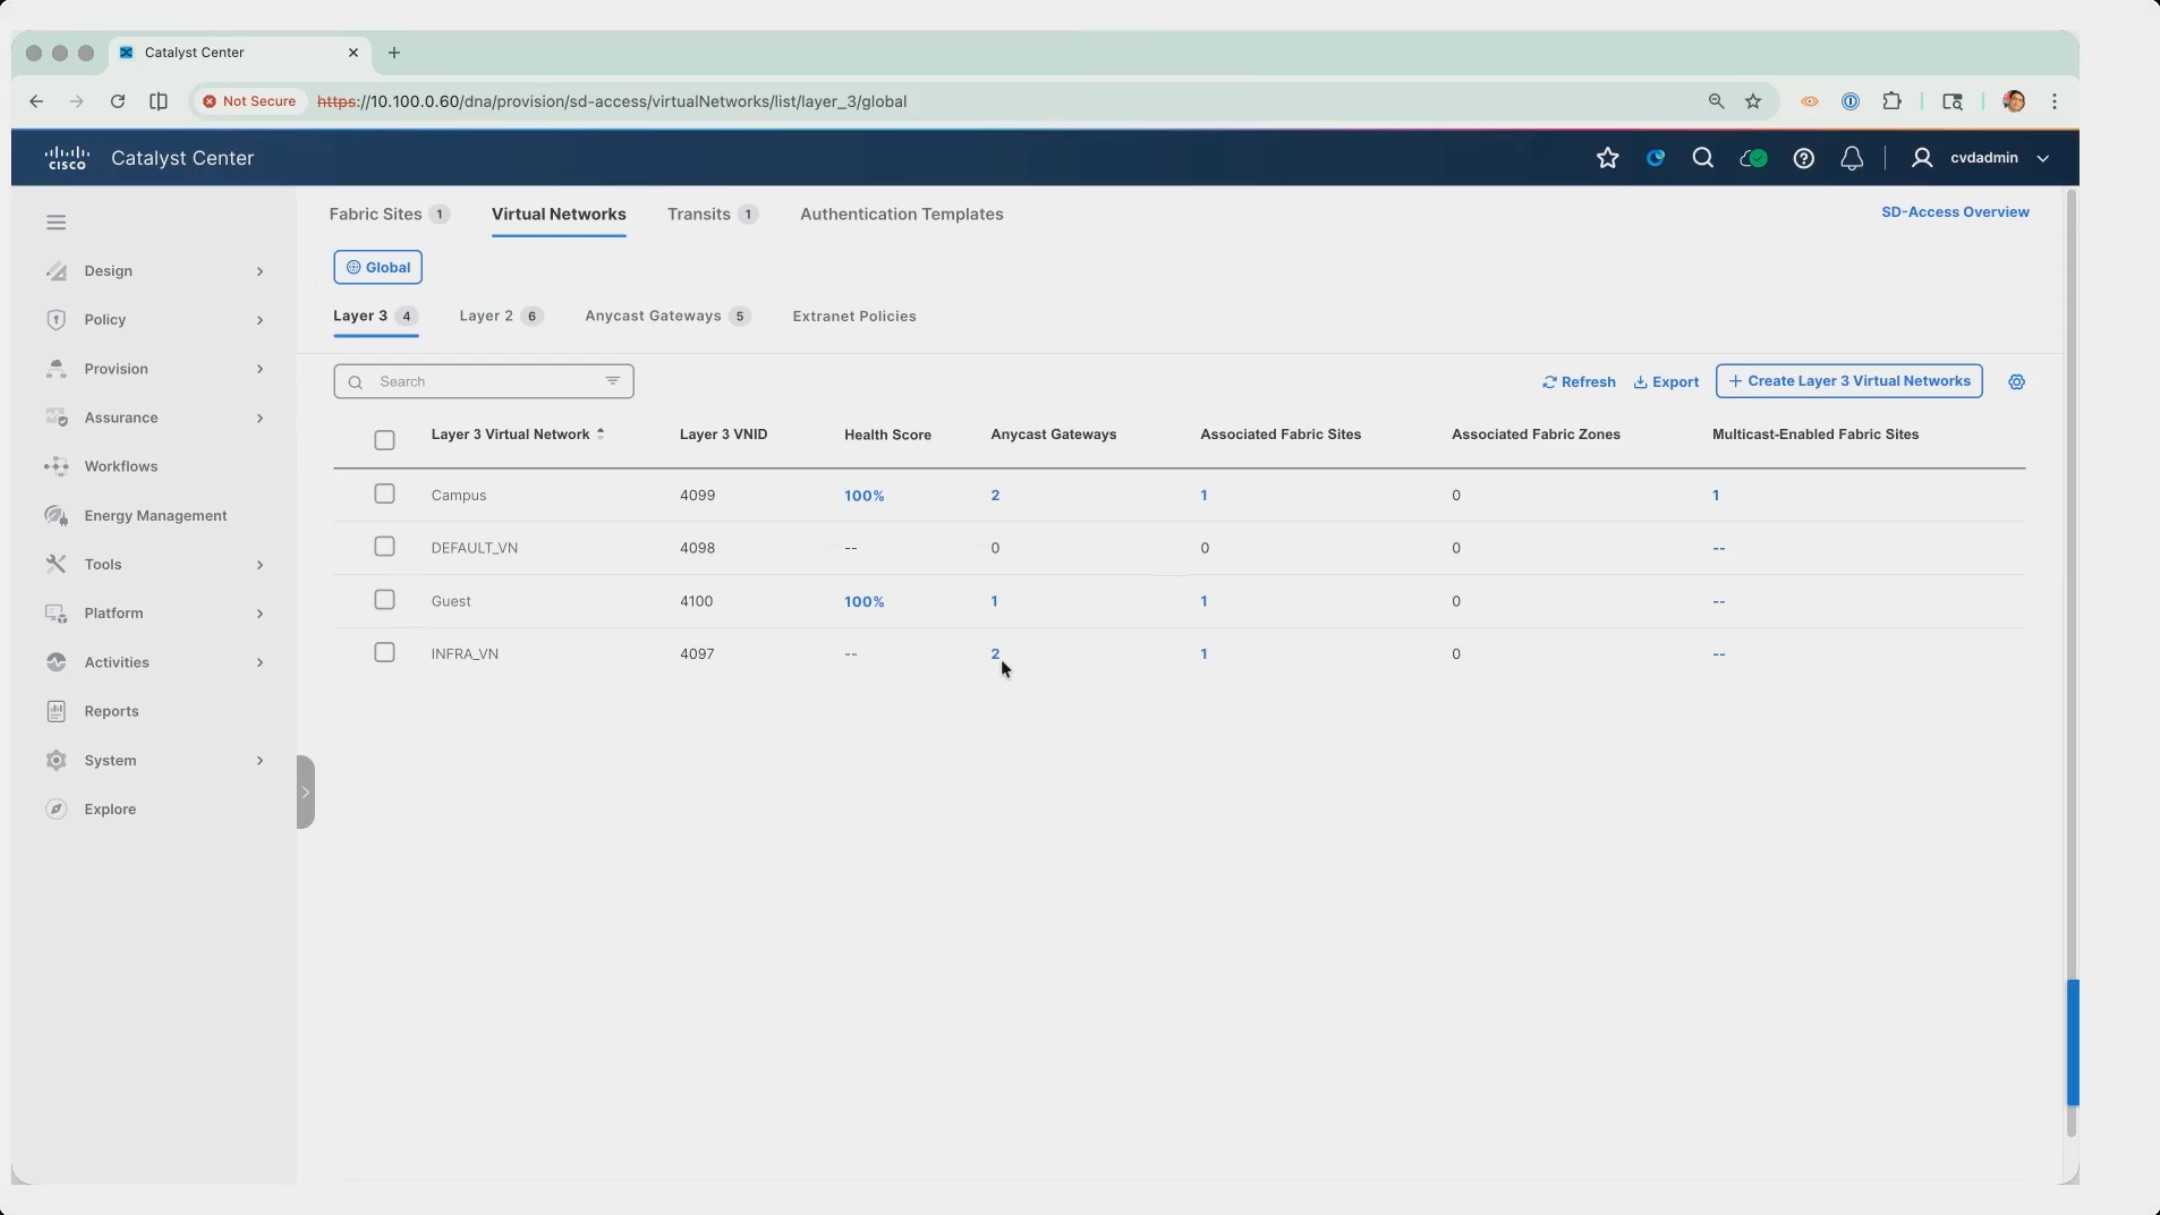Go back with browser back arrow
2160x1215 pixels.
[x=36, y=101]
